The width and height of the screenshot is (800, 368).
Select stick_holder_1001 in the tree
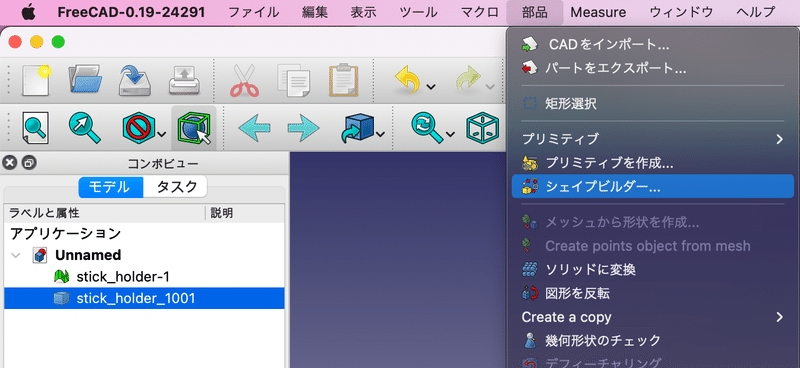pyautogui.click(x=144, y=298)
